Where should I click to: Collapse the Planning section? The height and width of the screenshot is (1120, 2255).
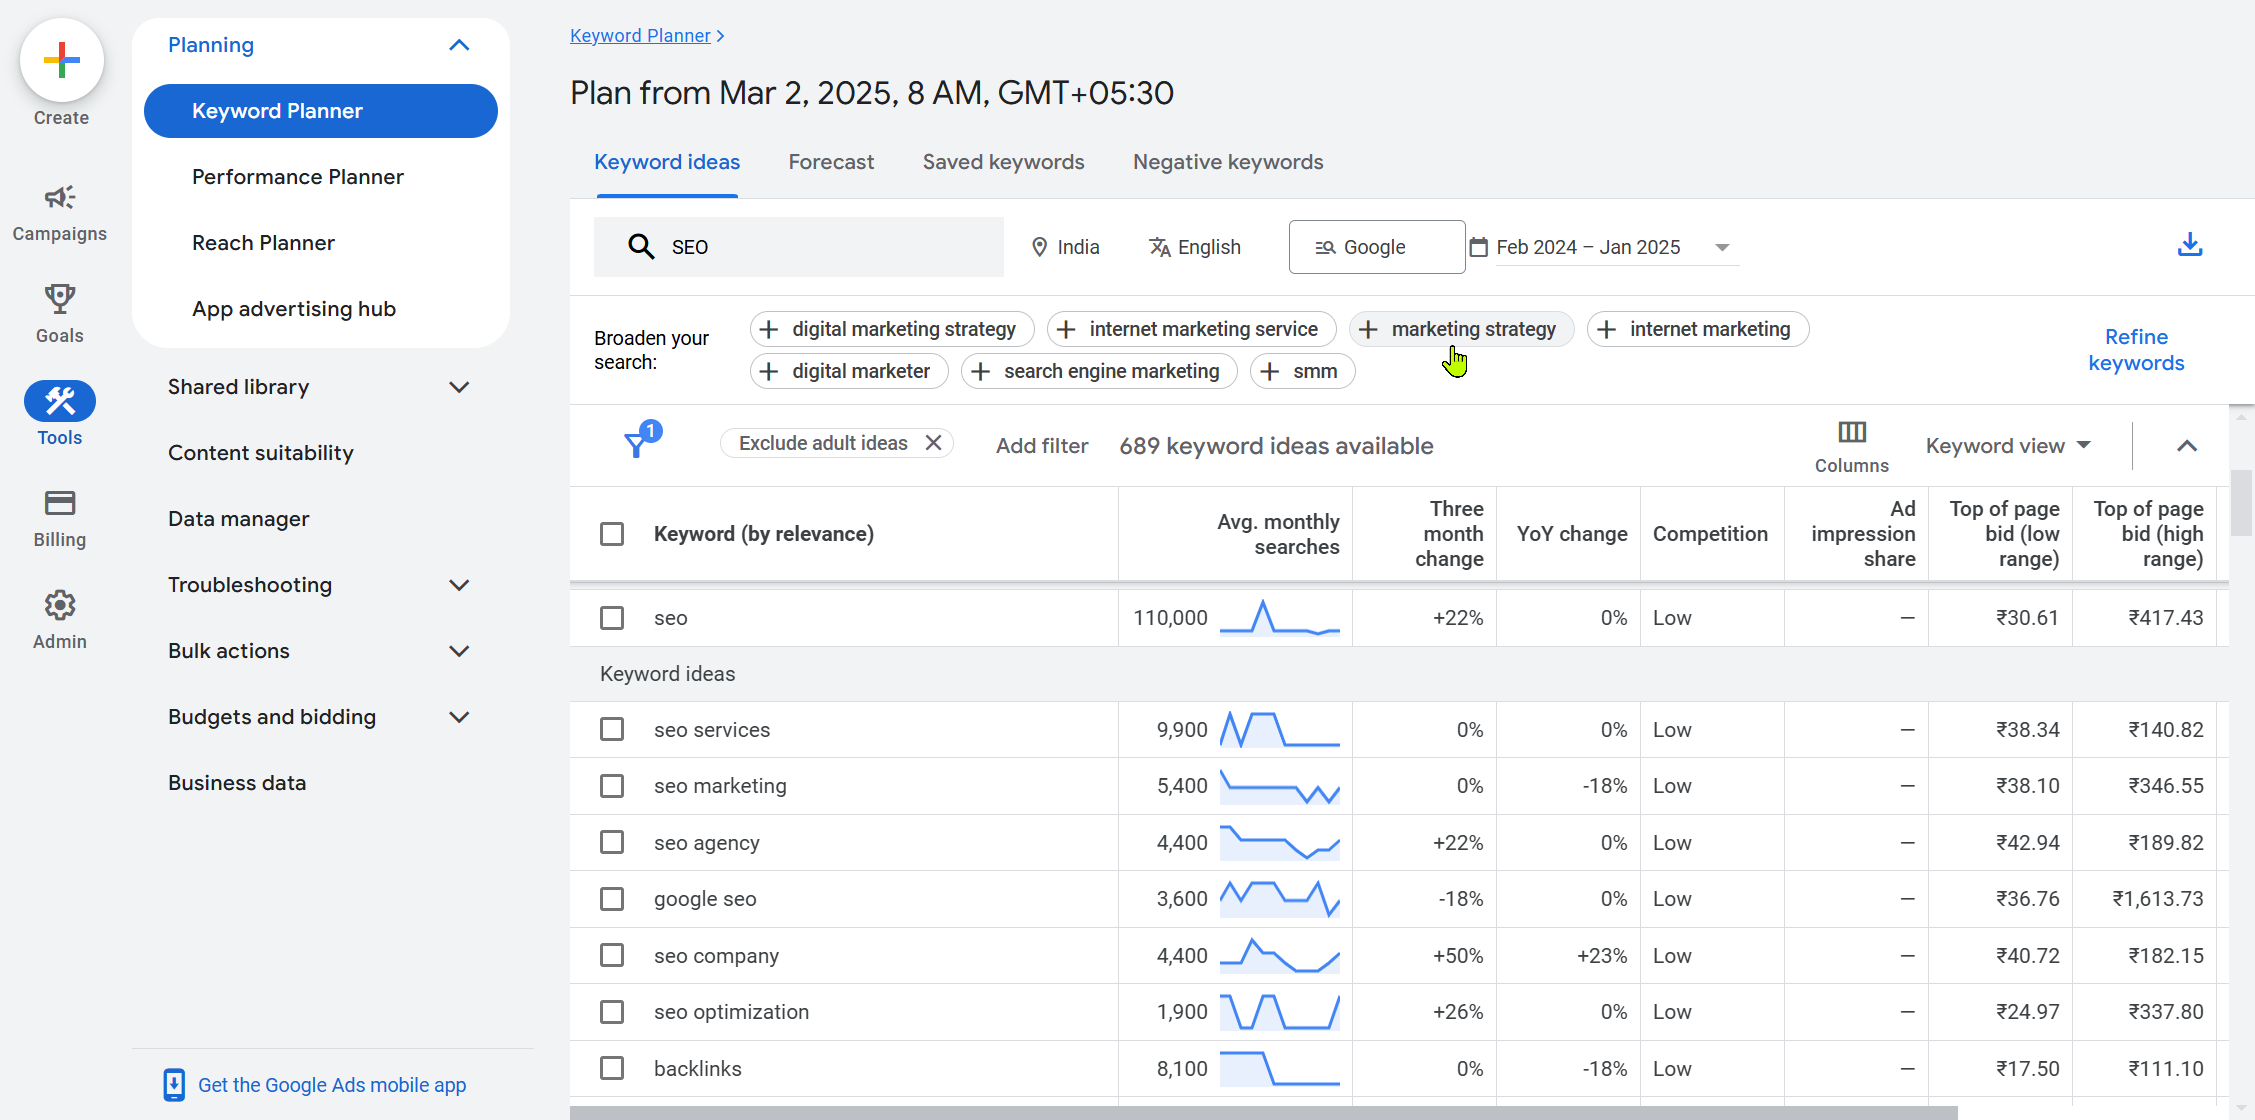click(459, 45)
